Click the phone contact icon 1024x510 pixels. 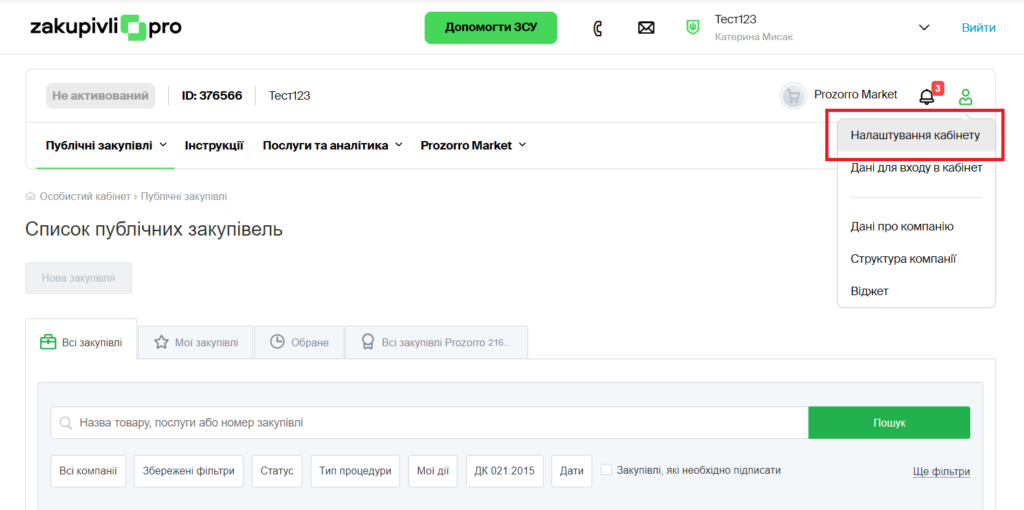[x=598, y=28]
